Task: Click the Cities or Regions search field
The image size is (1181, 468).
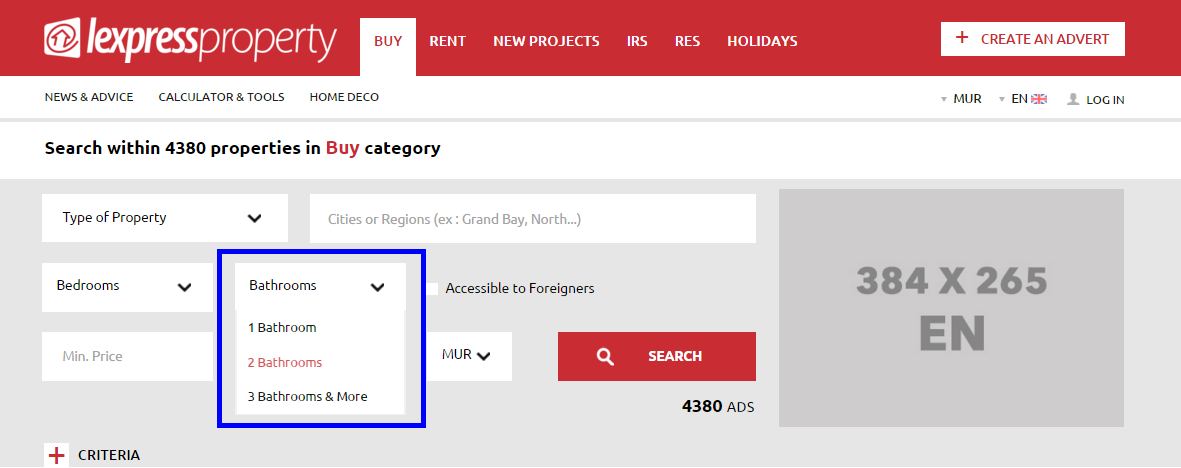Action: [533, 219]
